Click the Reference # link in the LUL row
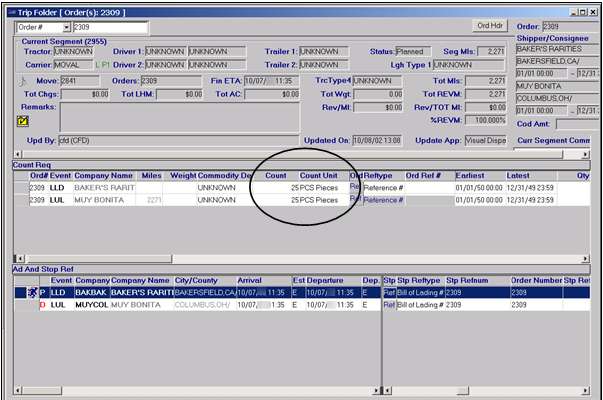Screen dimensions: 603x400 pyautogui.click(x=383, y=200)
